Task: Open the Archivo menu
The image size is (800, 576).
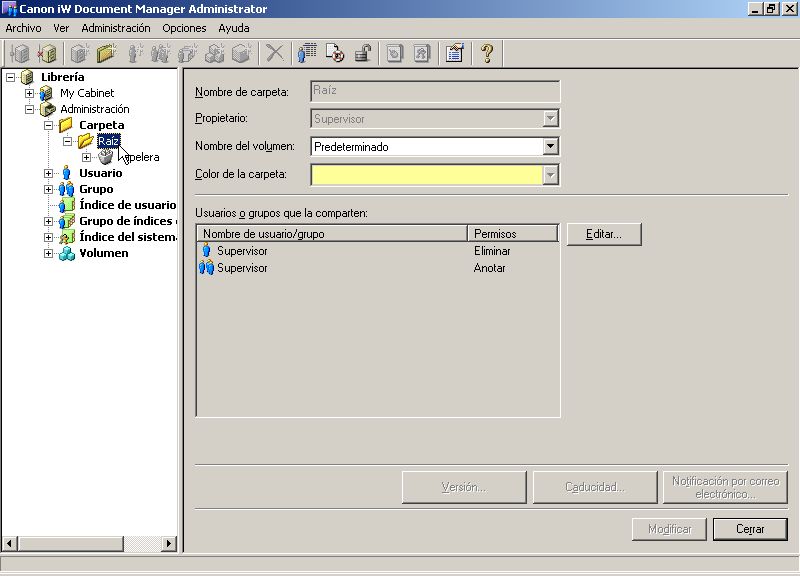Action: pyautogui.click(x=23, y=28)
